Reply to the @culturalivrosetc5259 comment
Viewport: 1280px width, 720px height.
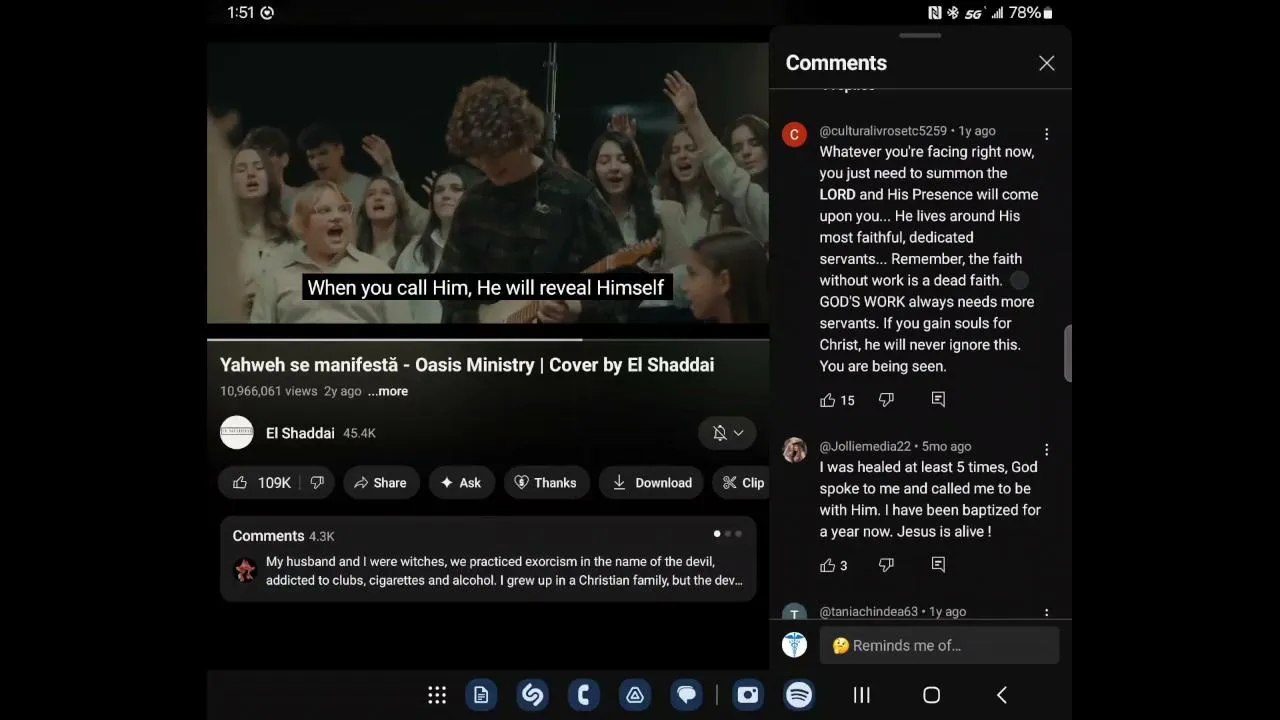coord(938,400)
